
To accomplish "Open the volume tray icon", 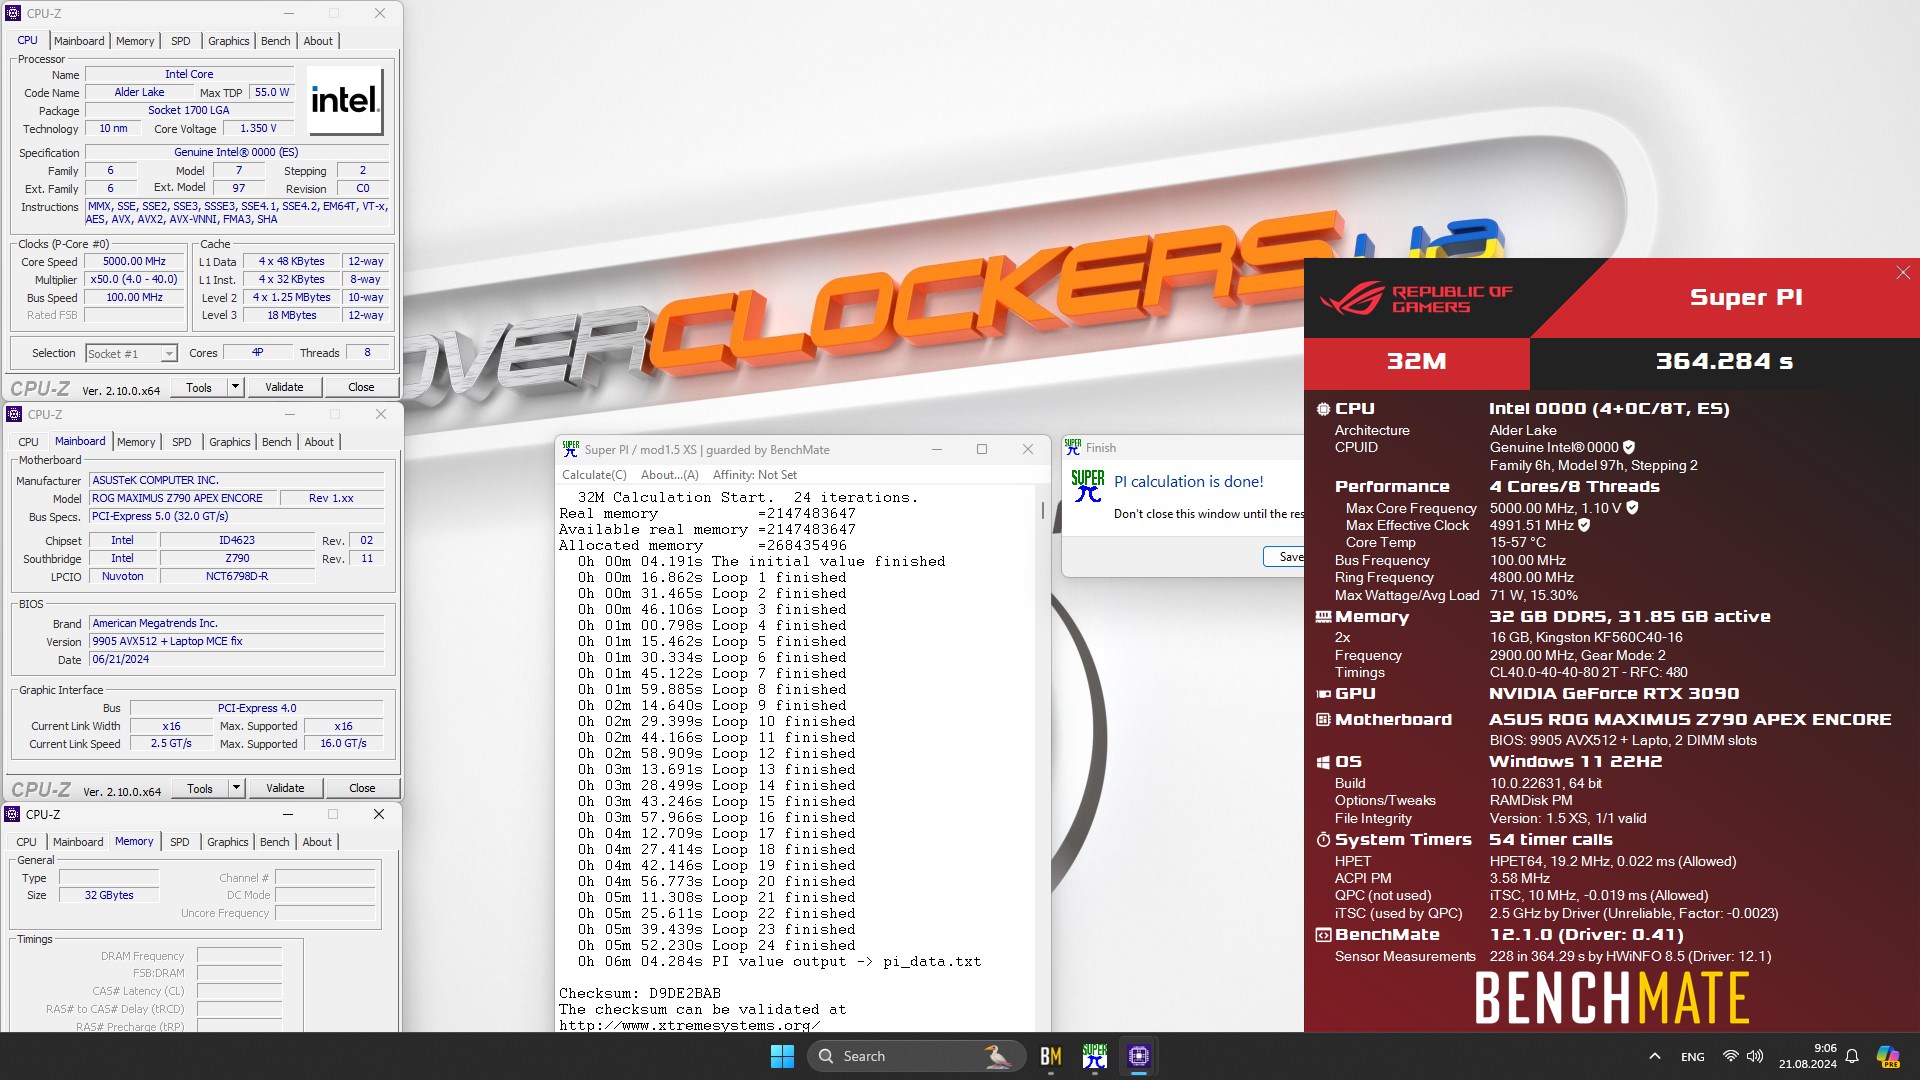I will [1755, 1056].
